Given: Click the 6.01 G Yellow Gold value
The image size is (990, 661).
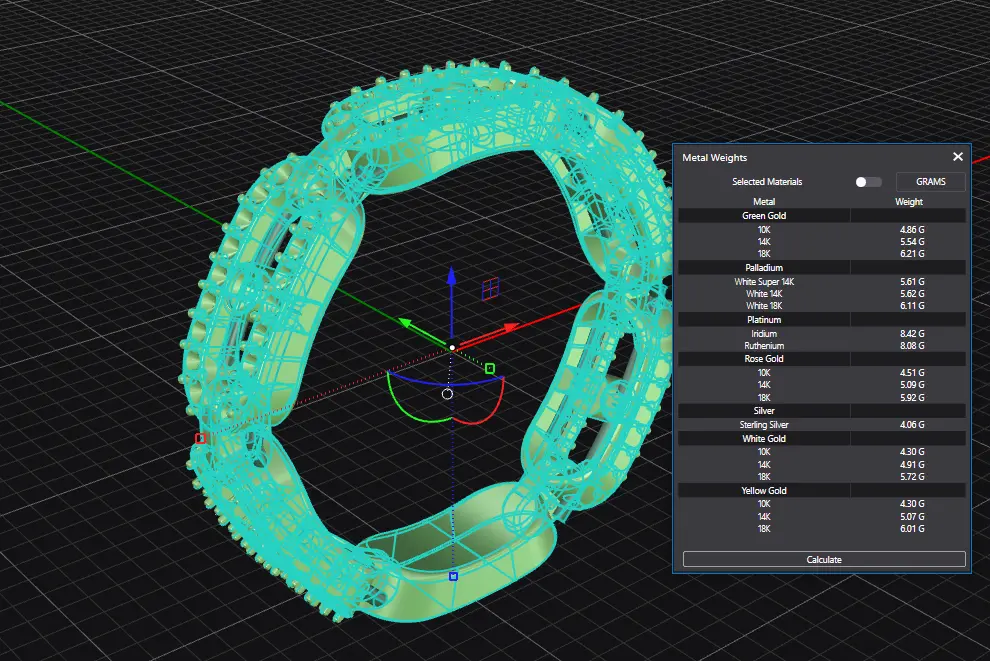Looking at the screenshot, I should pos(912,528).
